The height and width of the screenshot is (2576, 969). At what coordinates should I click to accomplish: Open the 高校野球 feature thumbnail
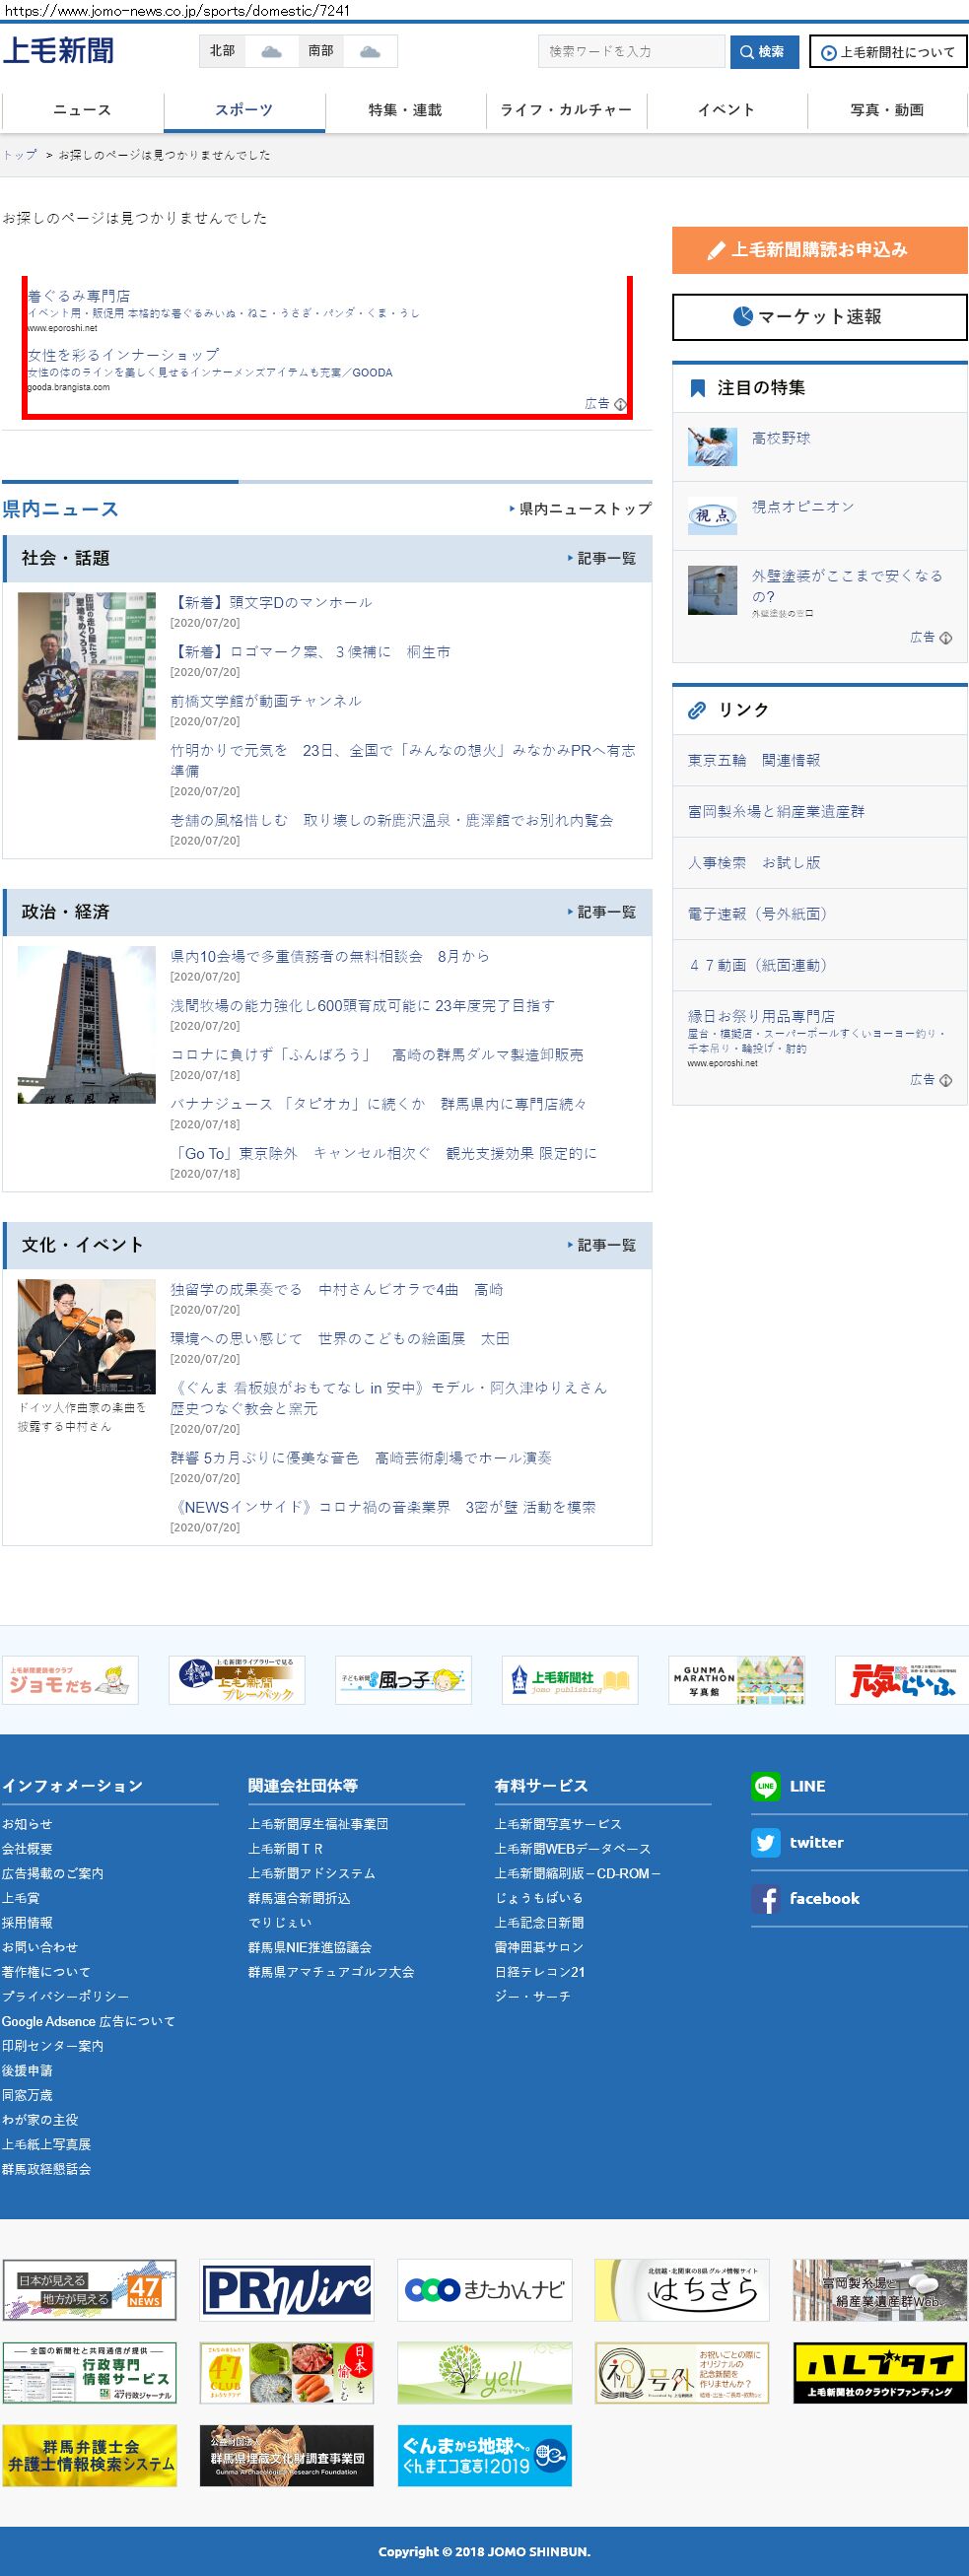(x=712, y=446)
